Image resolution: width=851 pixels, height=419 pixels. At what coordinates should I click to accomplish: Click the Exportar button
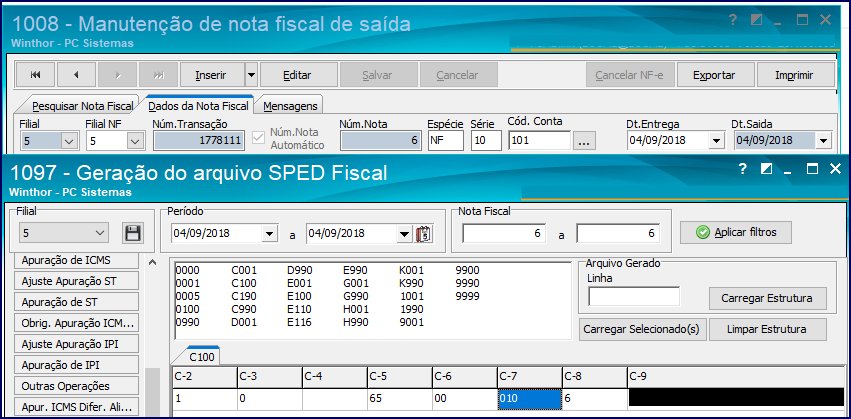(x=714, y=75)
